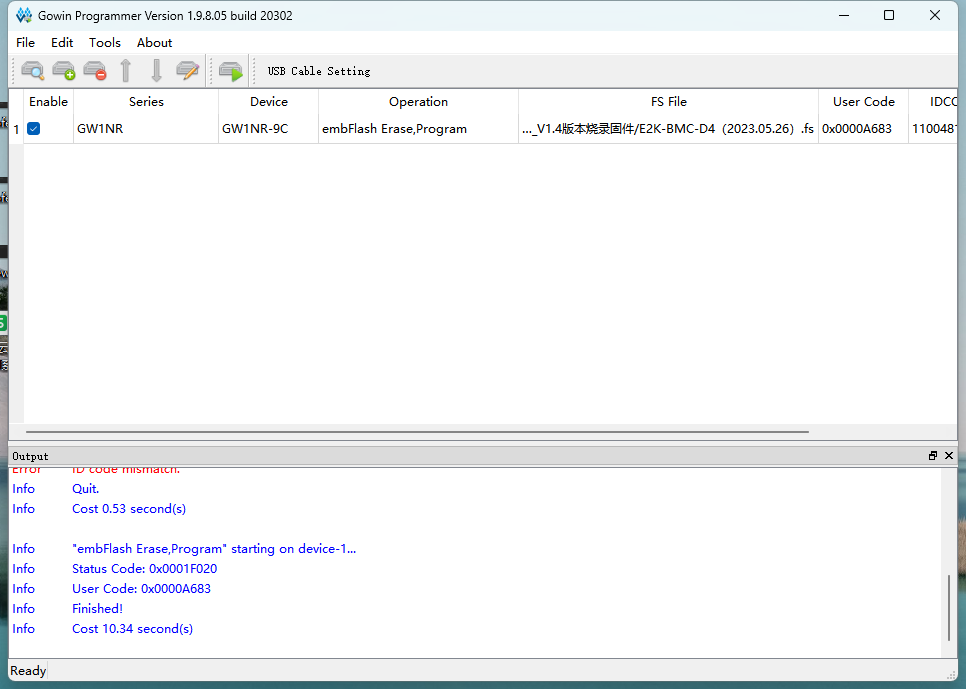Close the Gowin Programmer window

point(935,15)
